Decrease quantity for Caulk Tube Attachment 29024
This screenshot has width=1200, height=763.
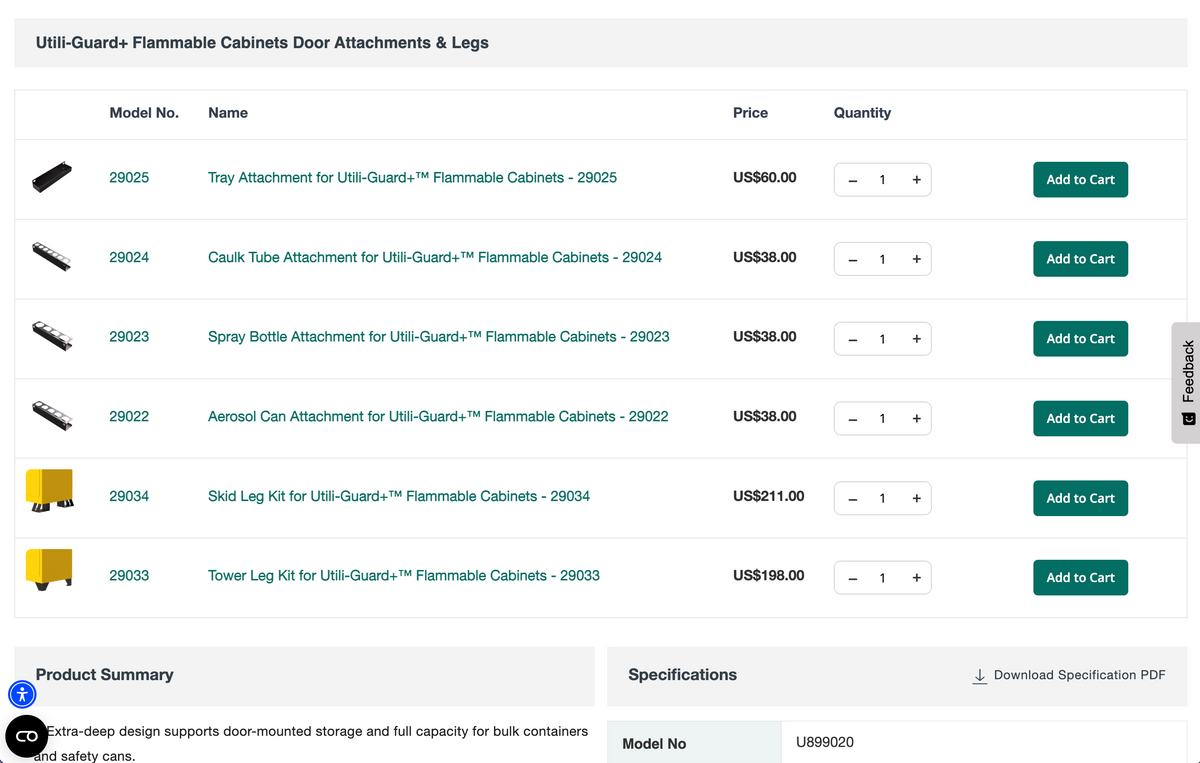click(852, 259)
